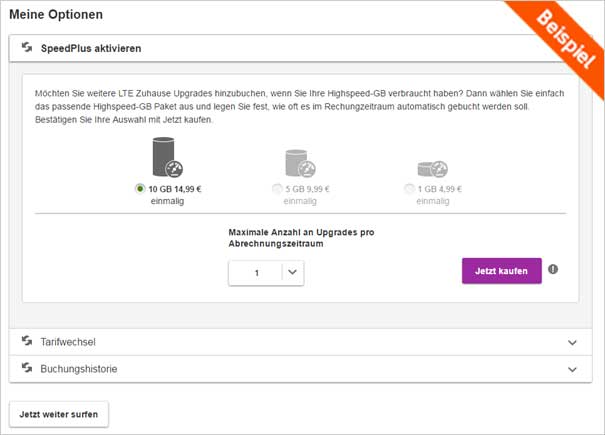Screen dimensions: 605x435
Task: Expand Tarifwechsel using its chevron
Action: [x=572, y=342]
